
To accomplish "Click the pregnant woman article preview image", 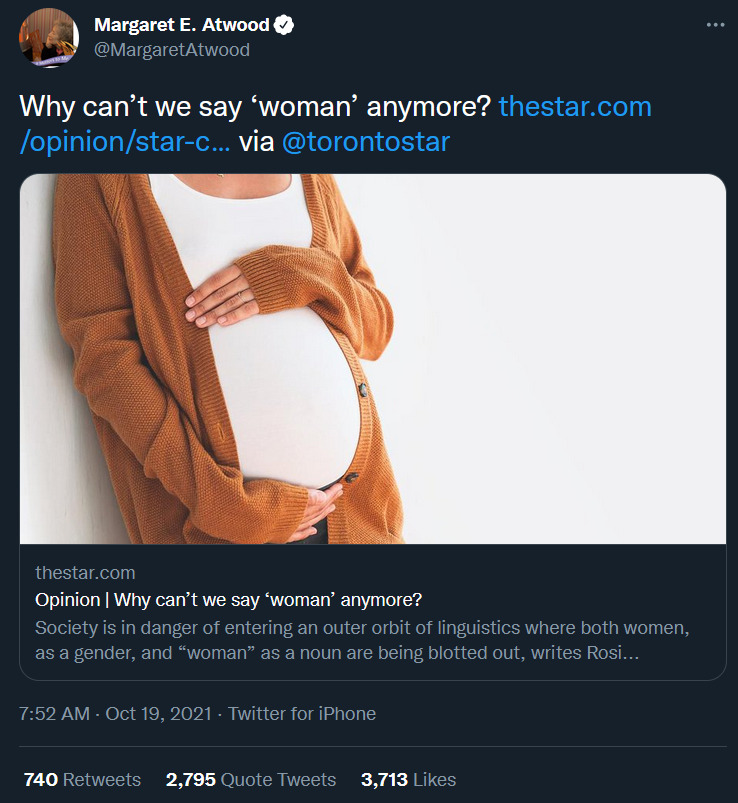I will click(373, 359).
